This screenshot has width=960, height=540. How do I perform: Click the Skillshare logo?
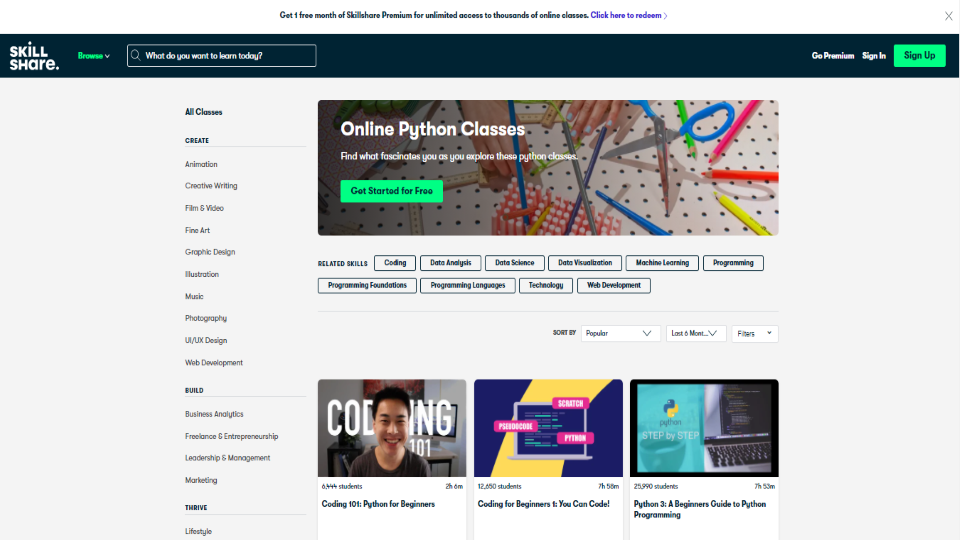(x=34, y=56)
